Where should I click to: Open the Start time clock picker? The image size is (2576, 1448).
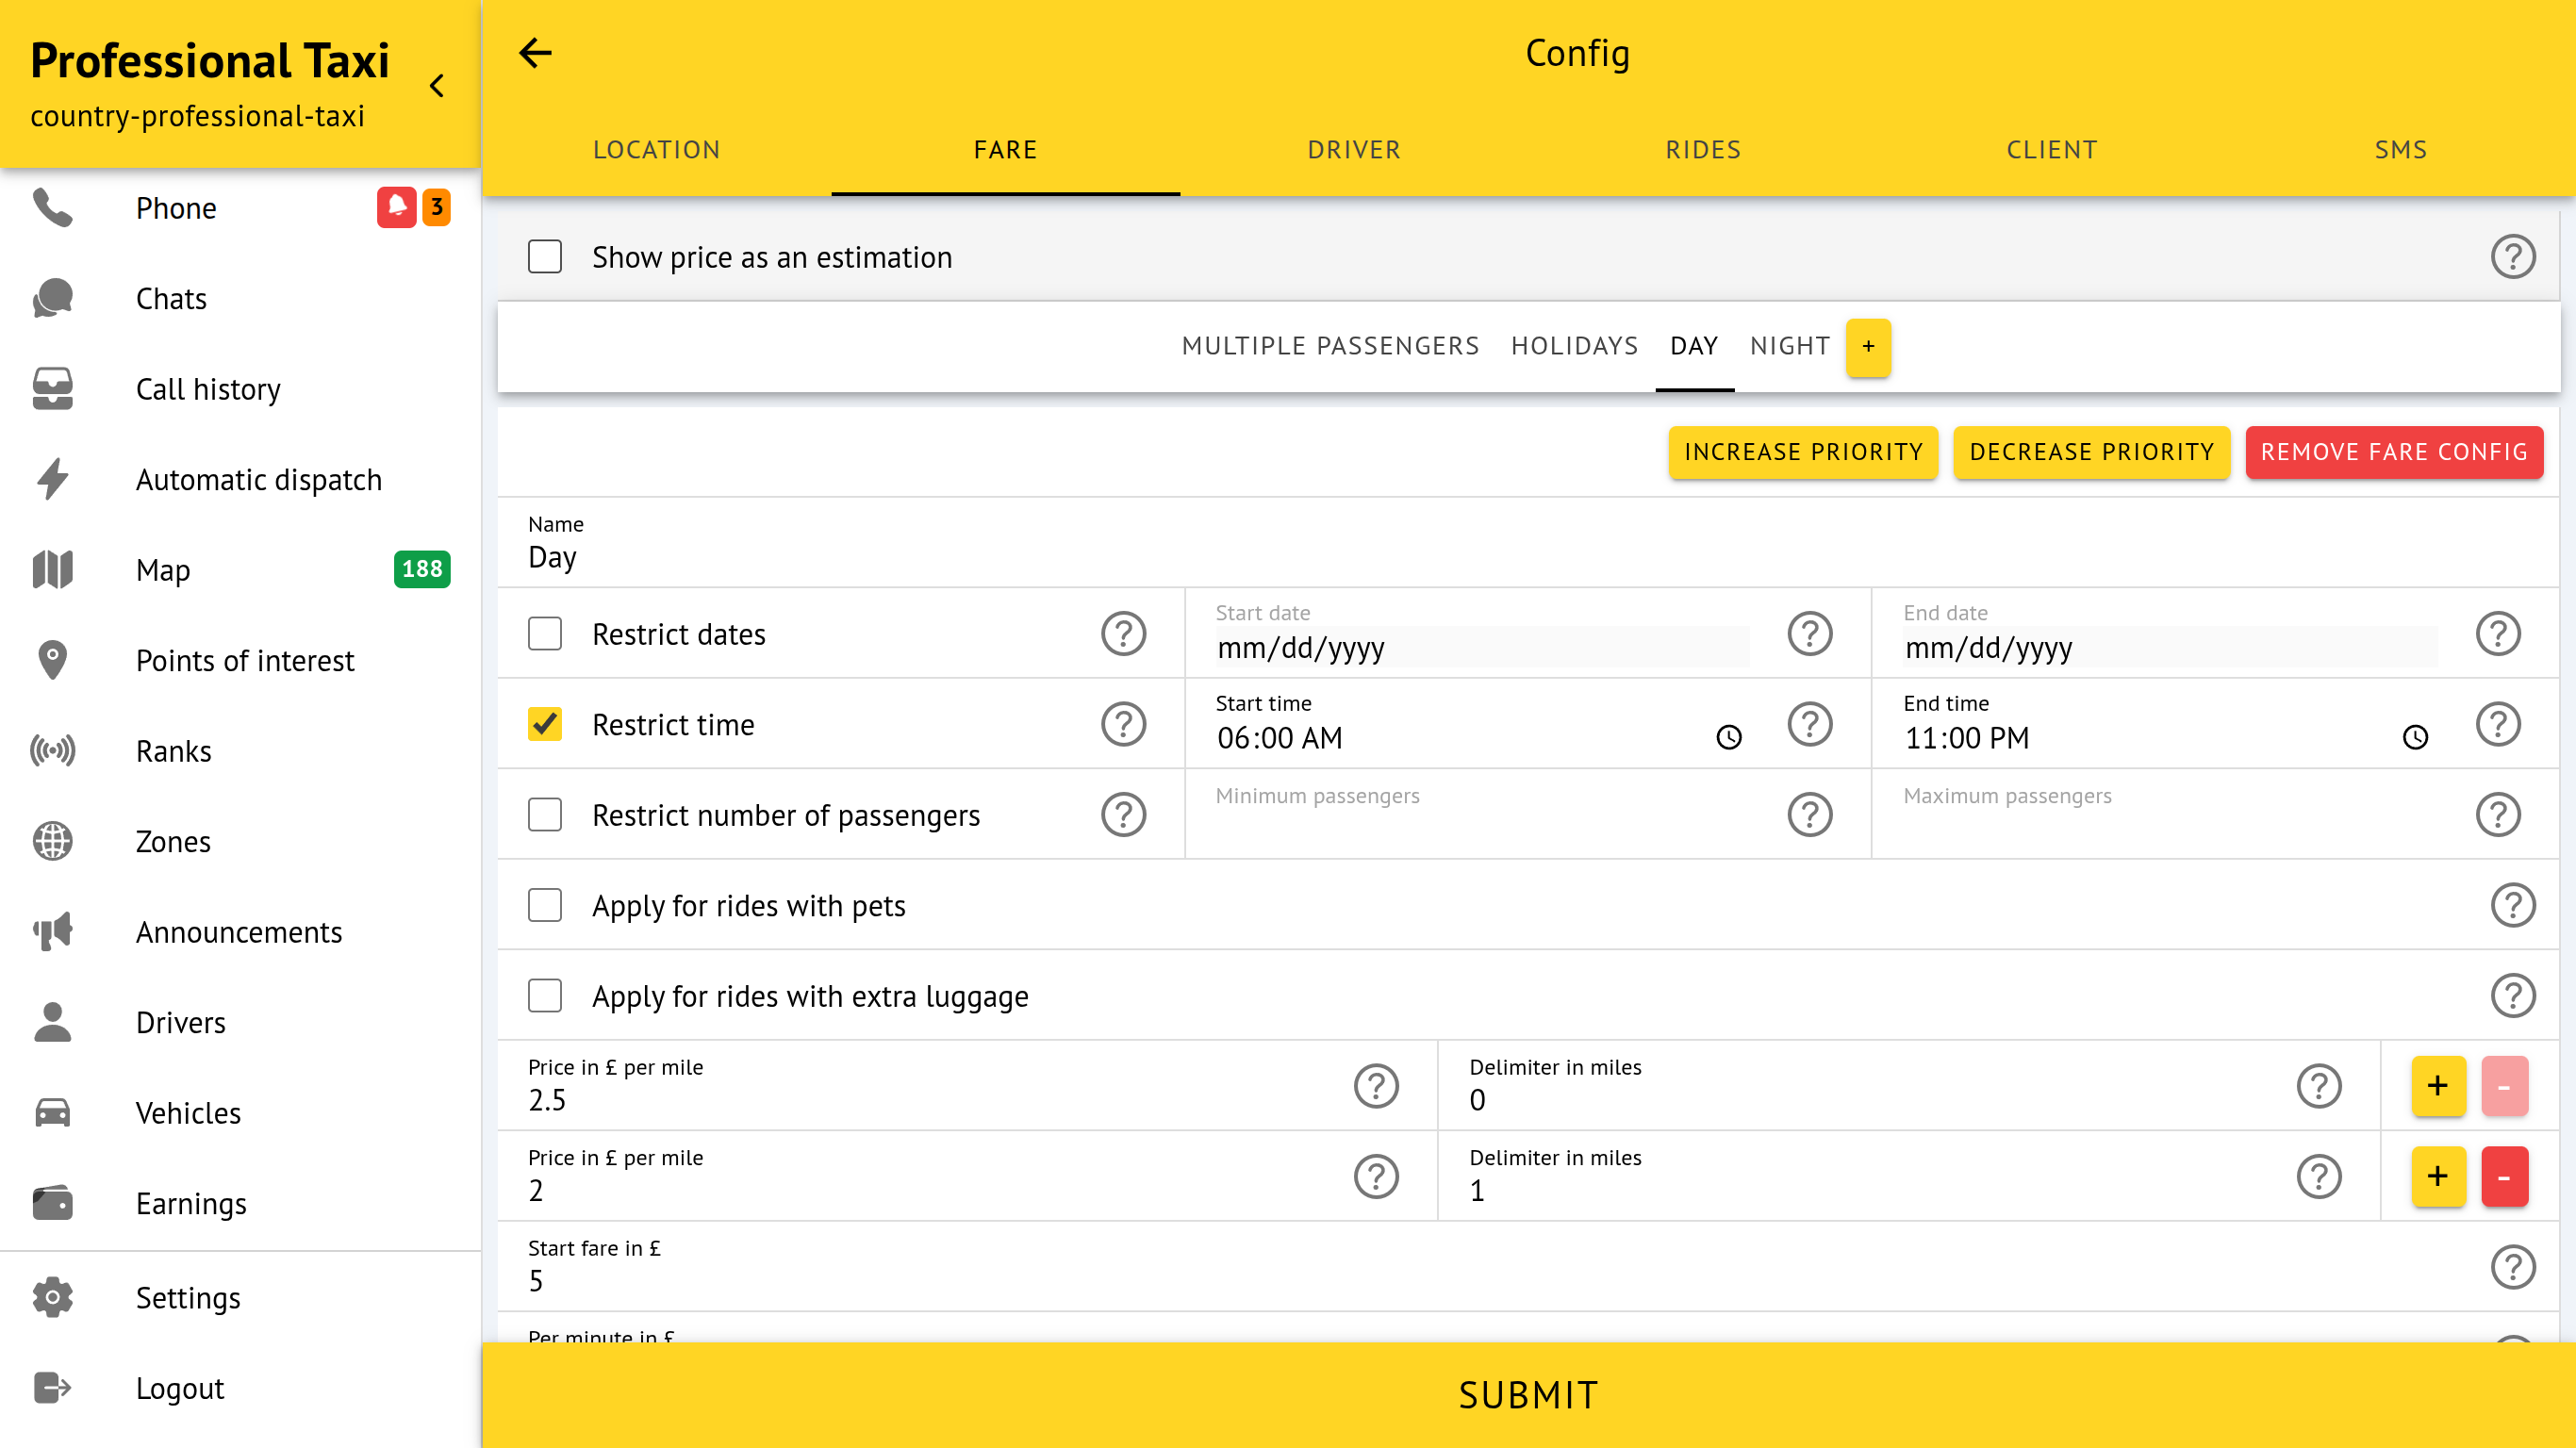[1729, 738]
